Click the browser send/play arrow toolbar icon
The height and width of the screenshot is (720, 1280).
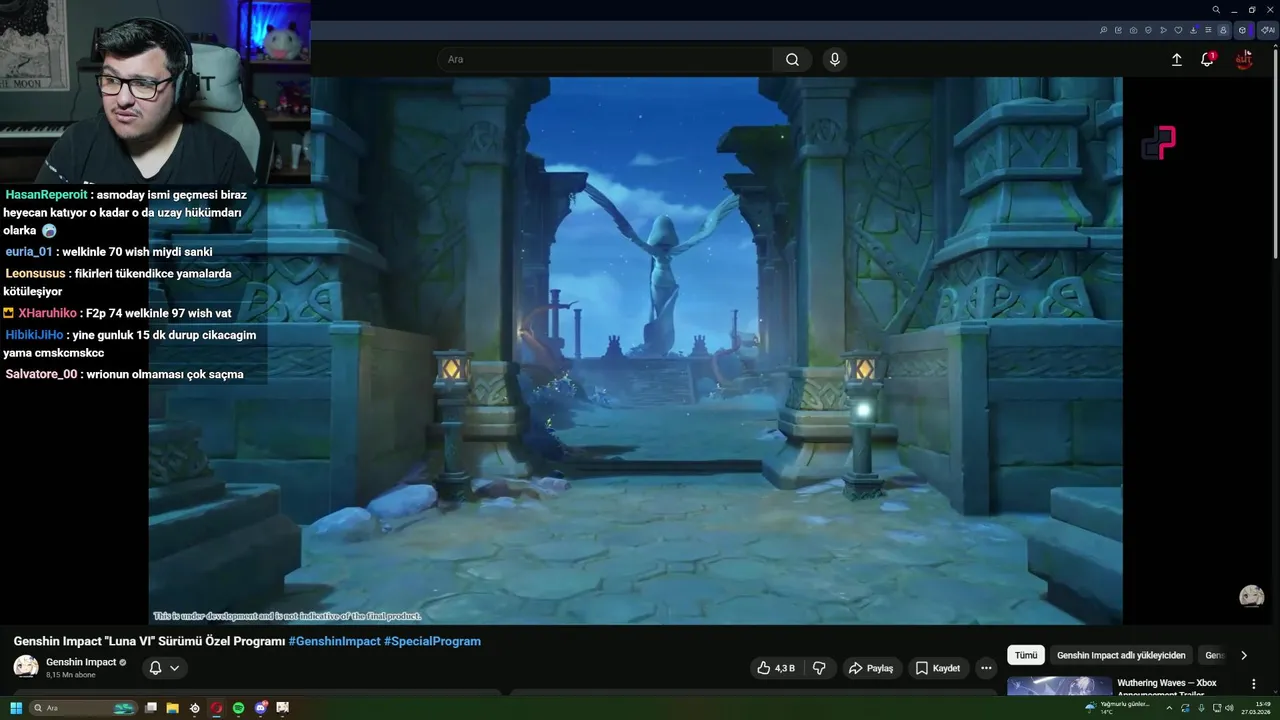(x=1163, y=30)
